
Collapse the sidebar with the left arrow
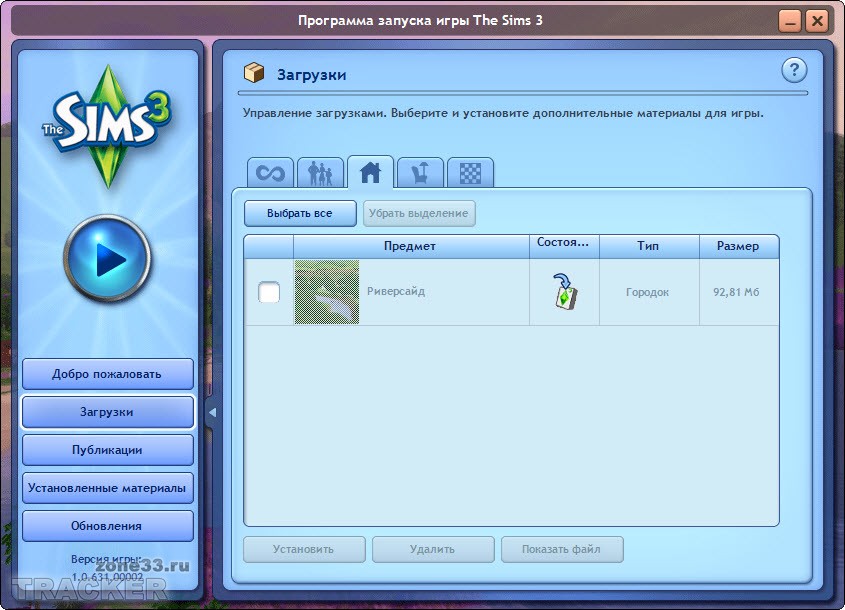coord(212,412)
